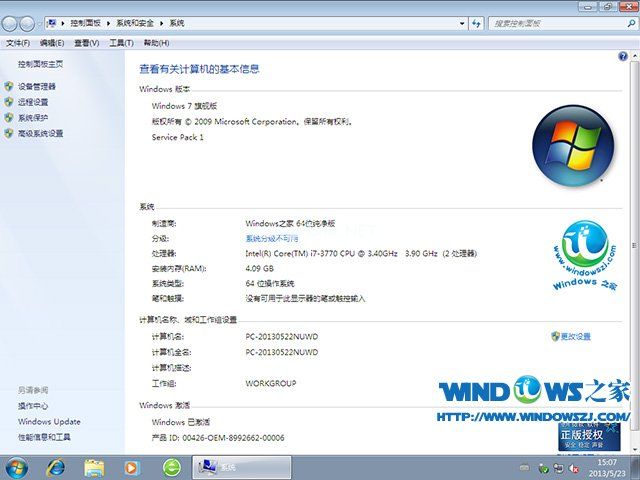Image resolution: width=640 pixels, height=480 pixels.
Task: Open the 文件(F) menu
Action: point(17,43)
